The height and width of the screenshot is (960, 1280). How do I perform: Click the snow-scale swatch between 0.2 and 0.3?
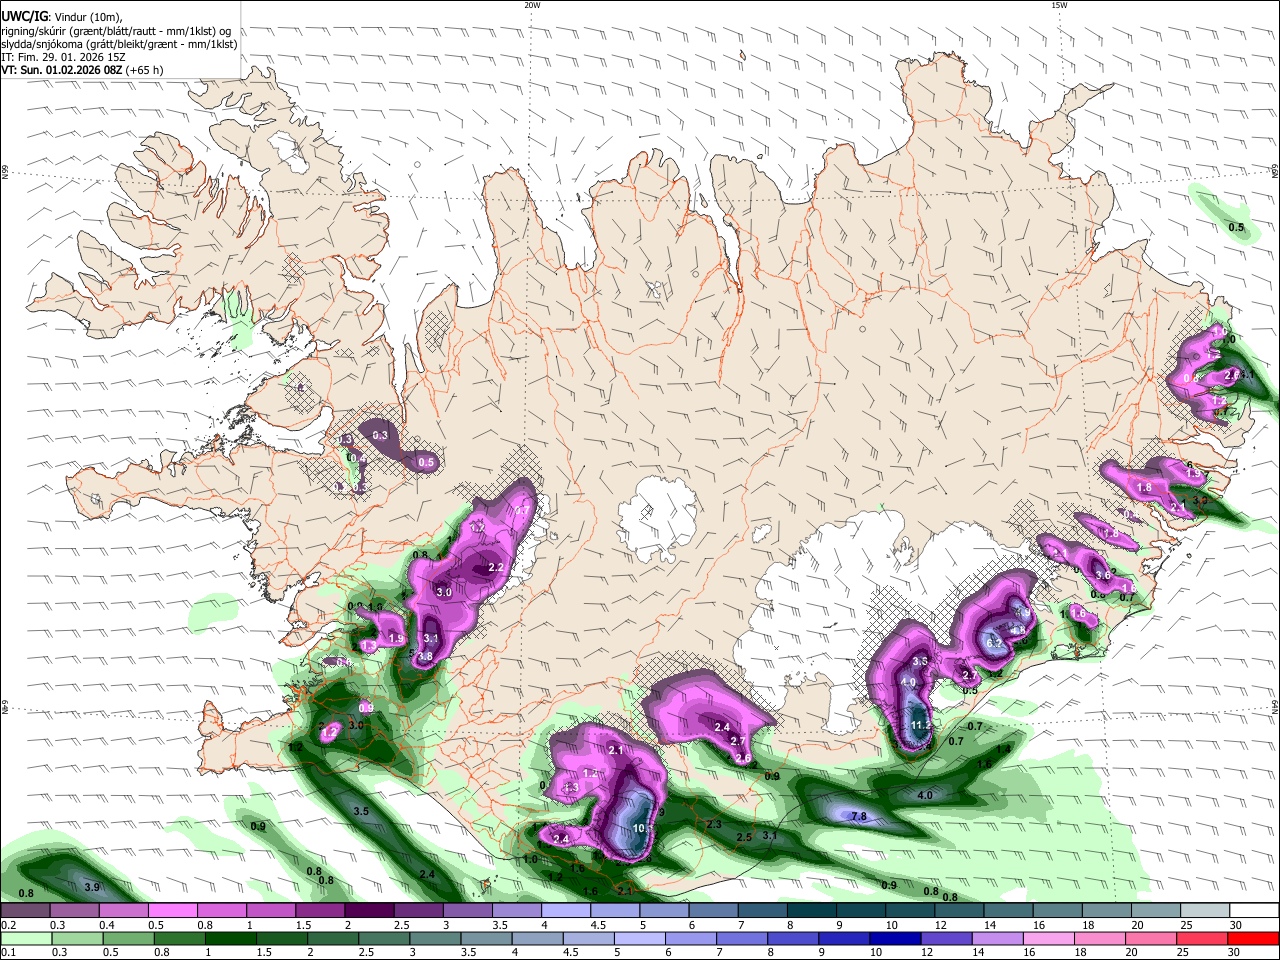tap(25, 911)
